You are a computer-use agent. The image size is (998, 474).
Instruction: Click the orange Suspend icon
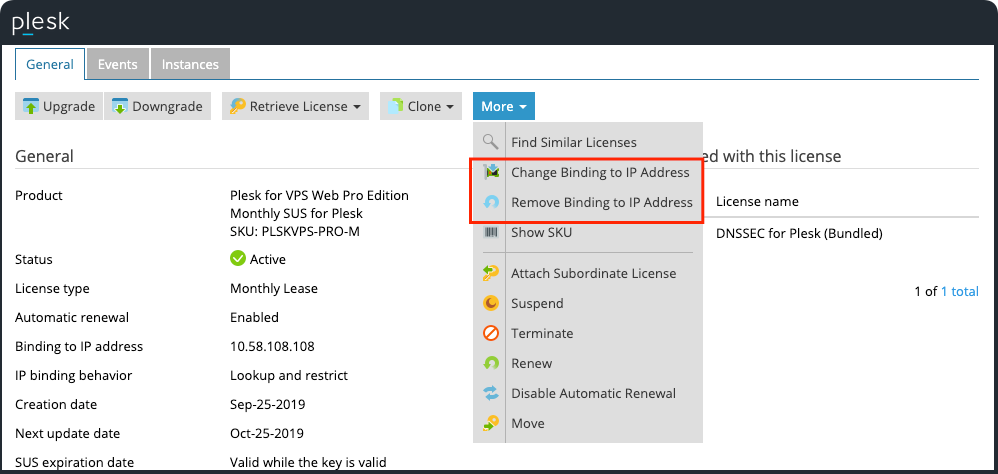click(490, 303)
